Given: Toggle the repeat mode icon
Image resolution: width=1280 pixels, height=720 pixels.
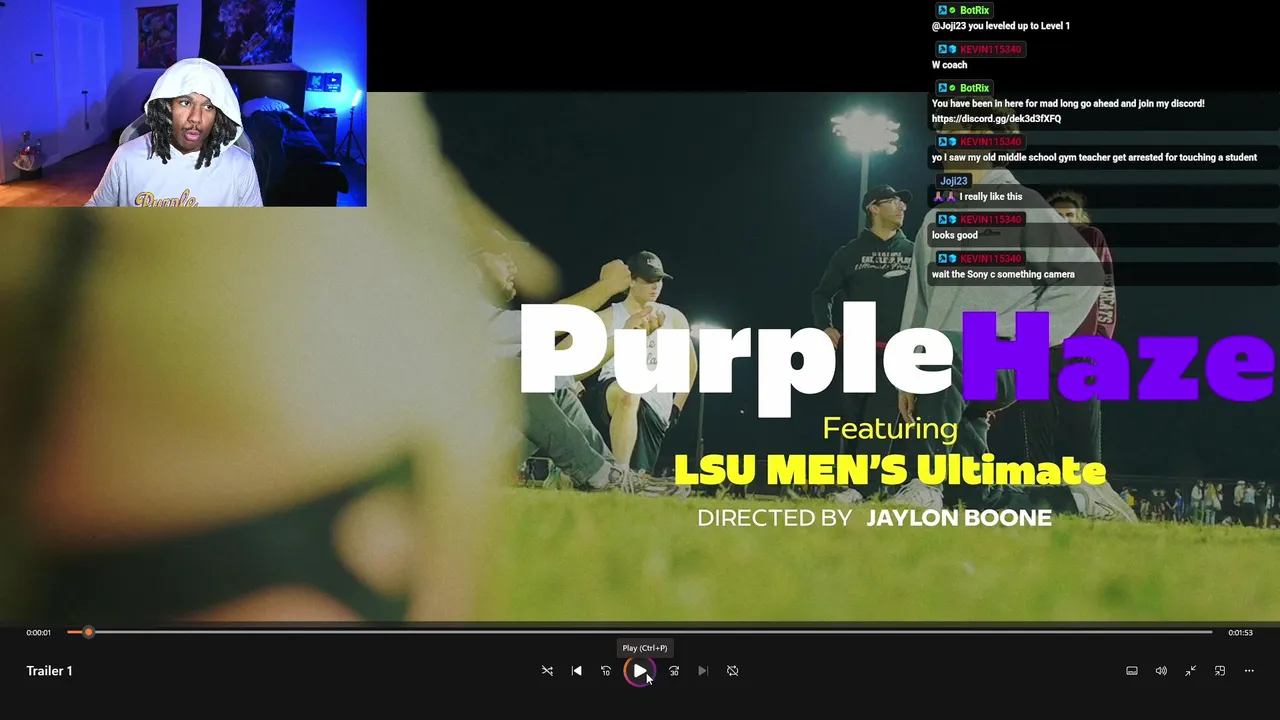Looking at the screenshot, I should [x=732, y=671].
